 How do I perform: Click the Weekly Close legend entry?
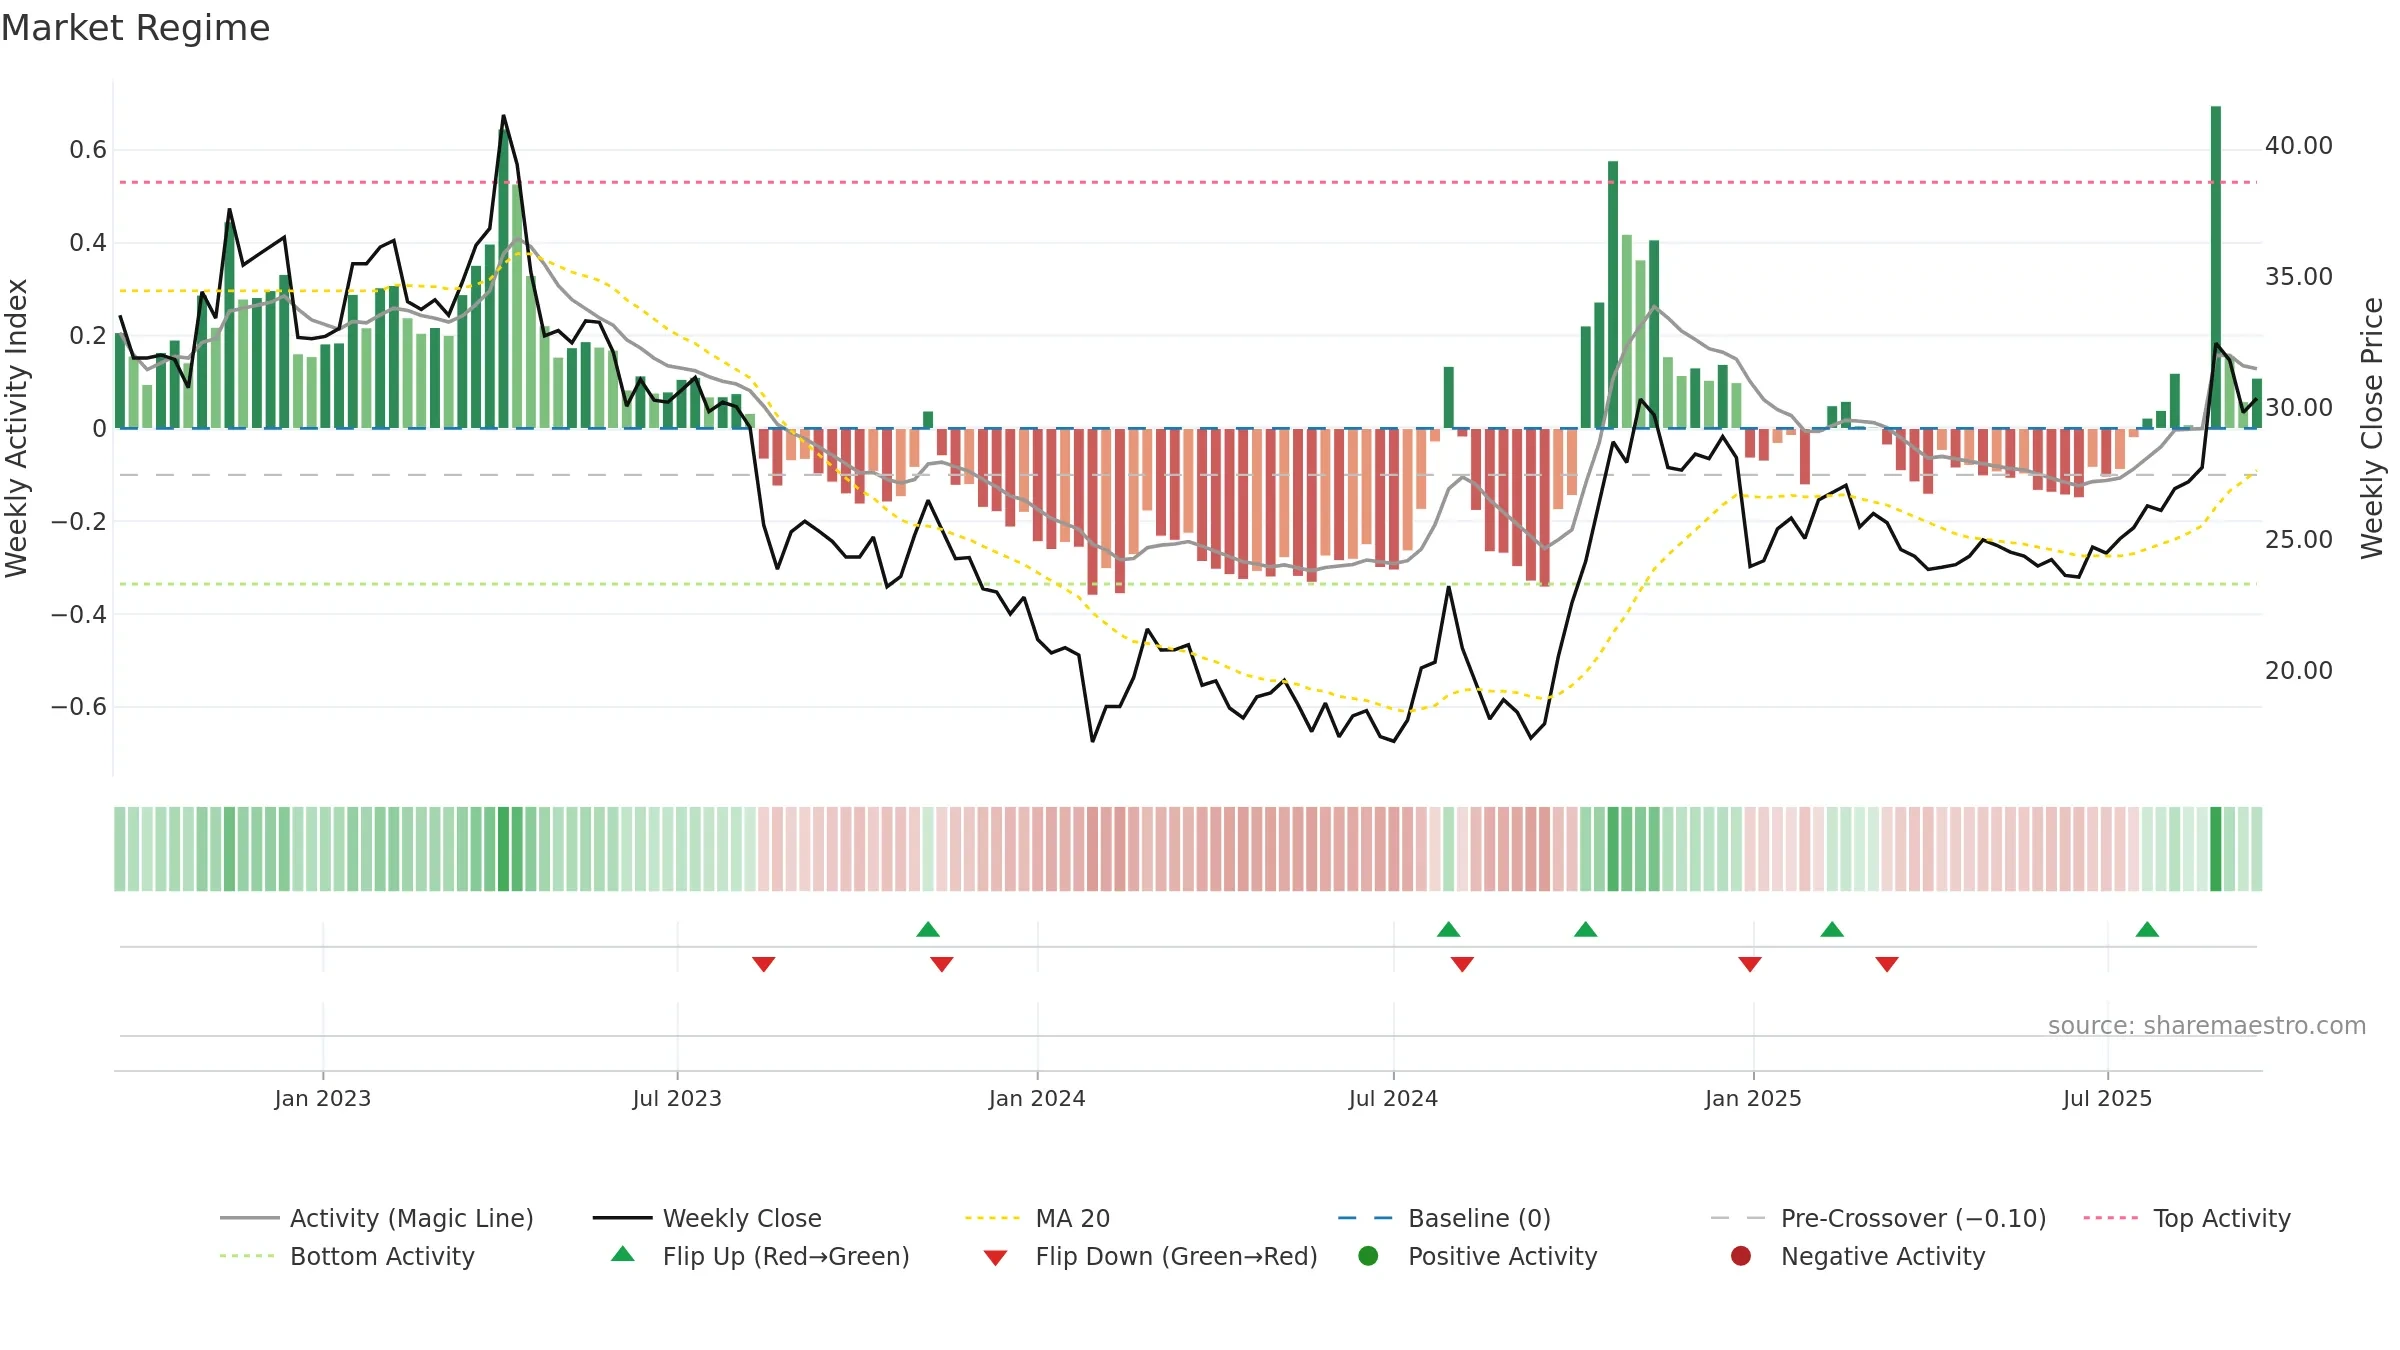[707, 1218]
